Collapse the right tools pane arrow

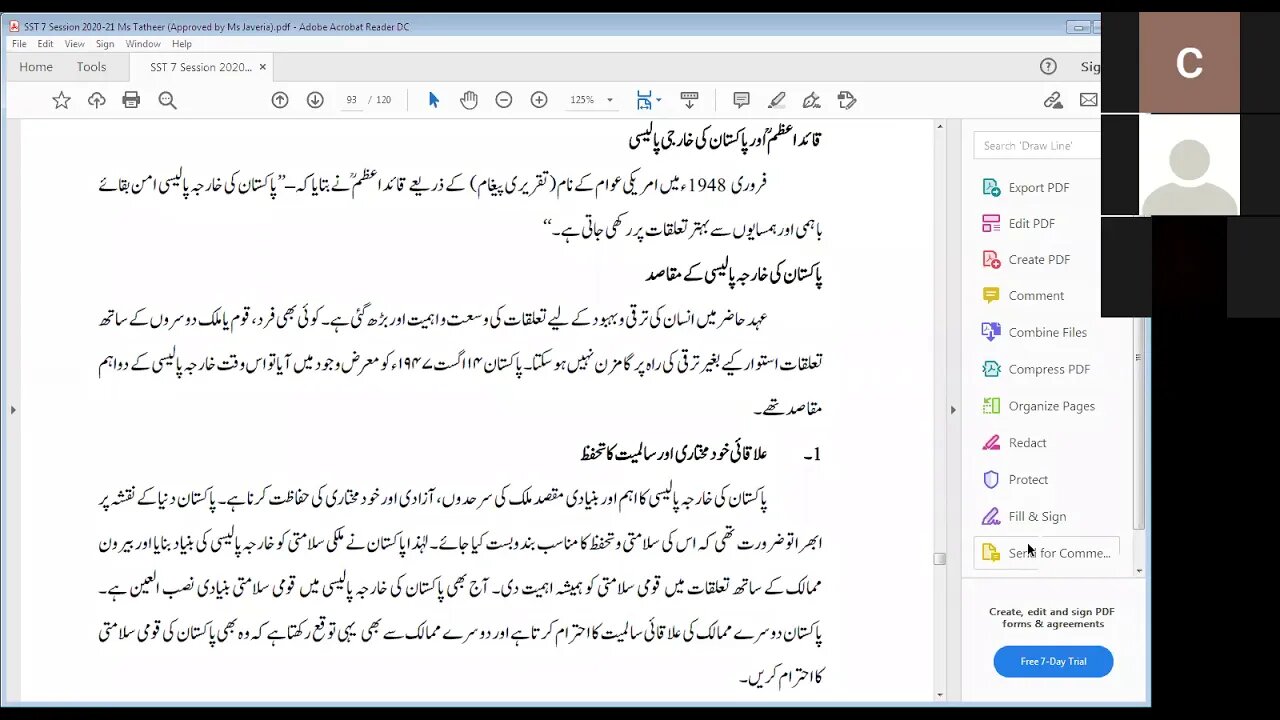953,410
